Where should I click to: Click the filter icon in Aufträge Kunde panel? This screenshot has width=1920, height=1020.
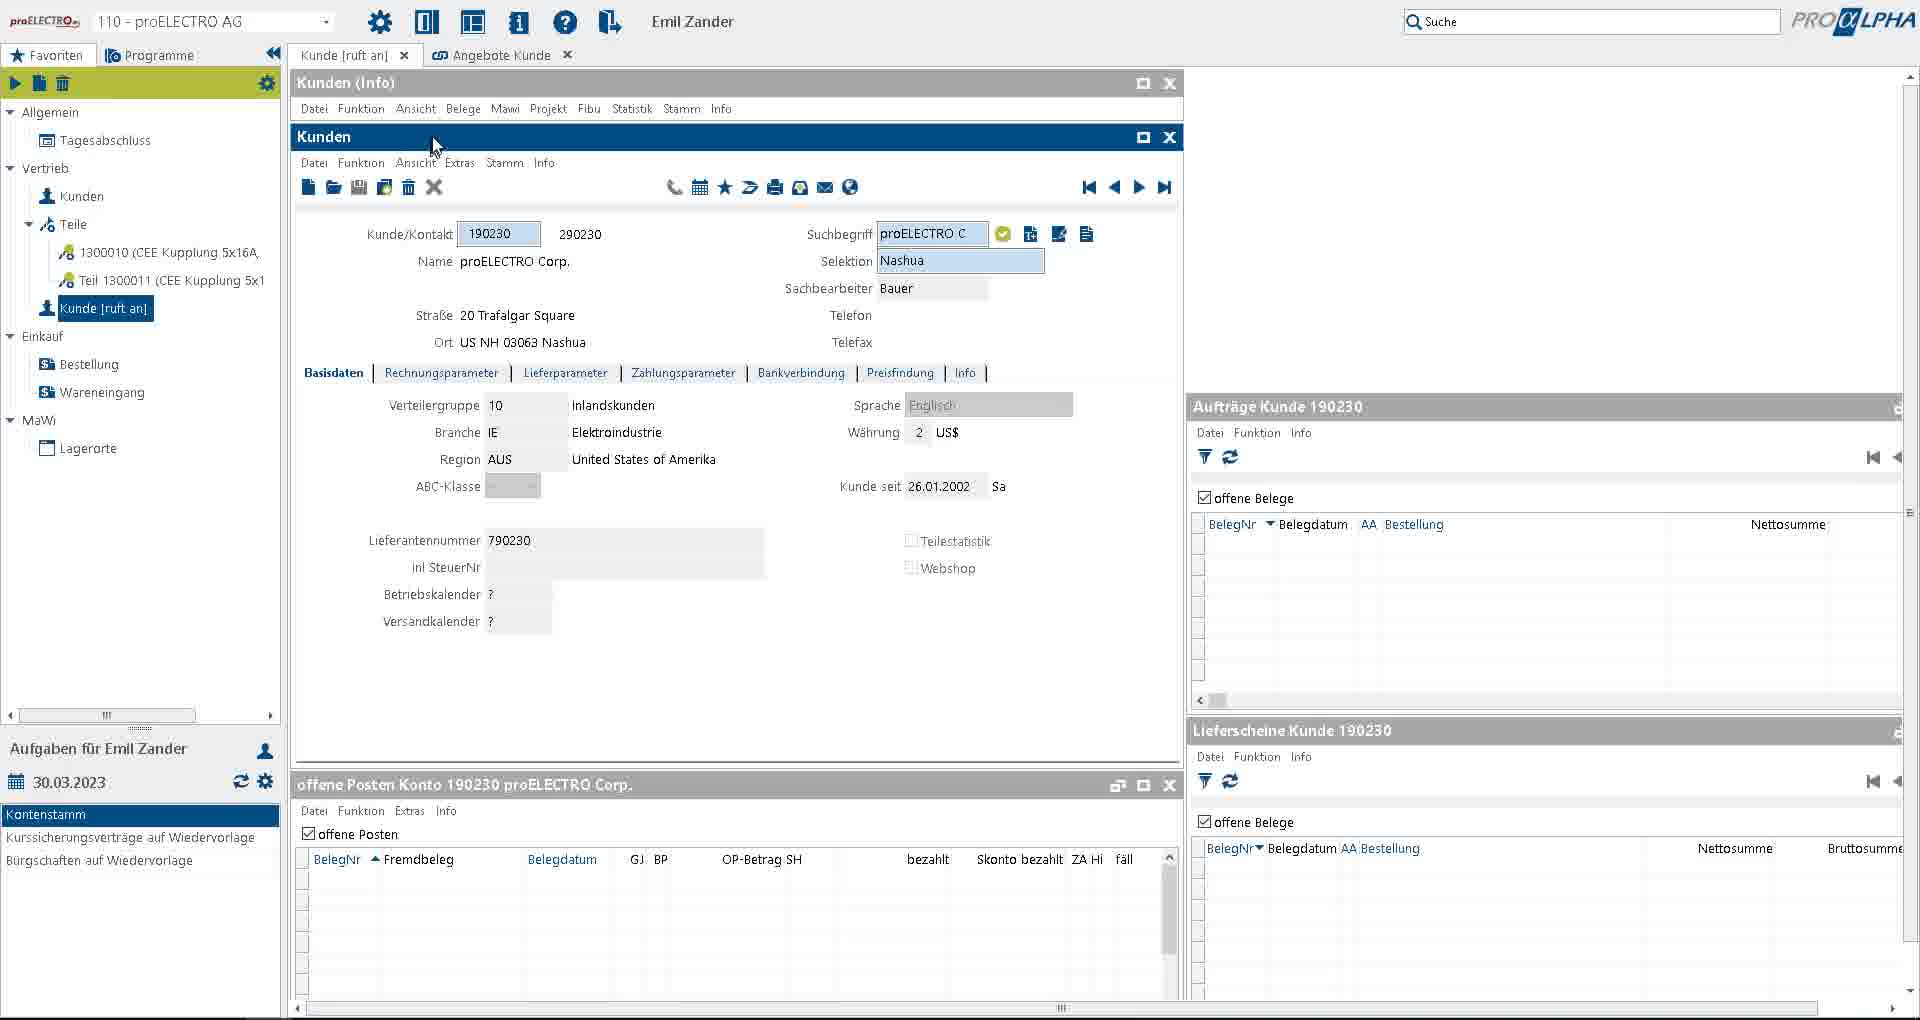click(1205, 457)
